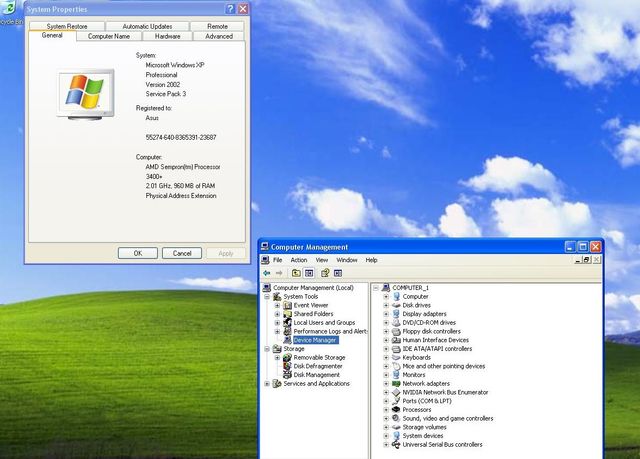Click the COMPUTER_1 root node icon
Viewport: 640px width, 459px height.
386,288
